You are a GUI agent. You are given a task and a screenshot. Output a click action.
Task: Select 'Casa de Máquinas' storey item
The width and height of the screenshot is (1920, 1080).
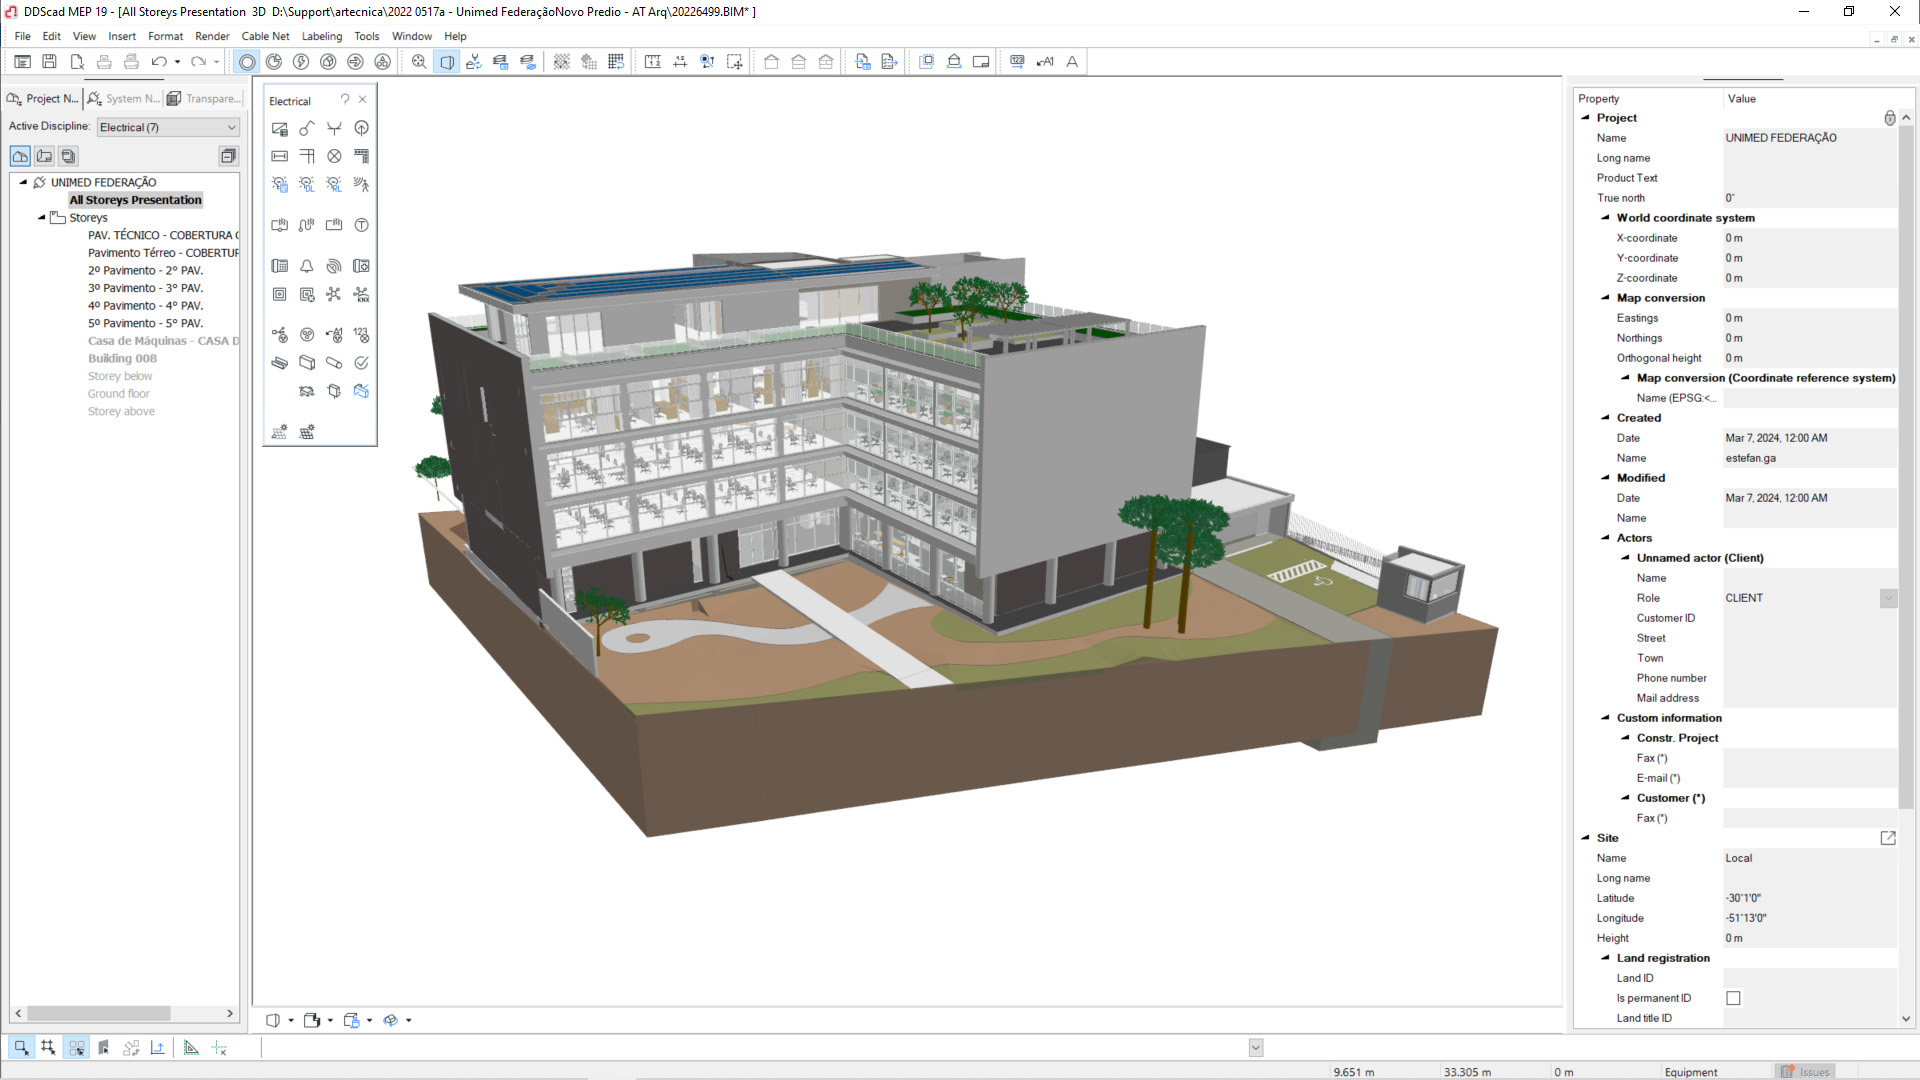coord(163,341)
